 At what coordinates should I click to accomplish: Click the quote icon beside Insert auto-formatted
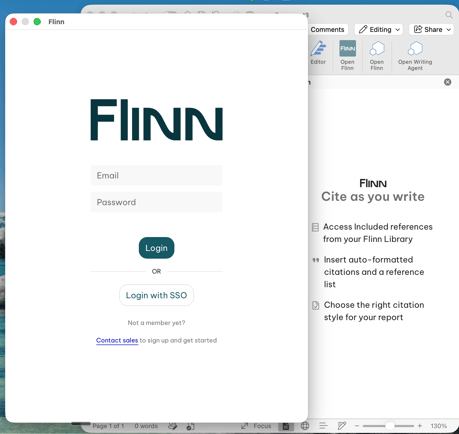315,260
